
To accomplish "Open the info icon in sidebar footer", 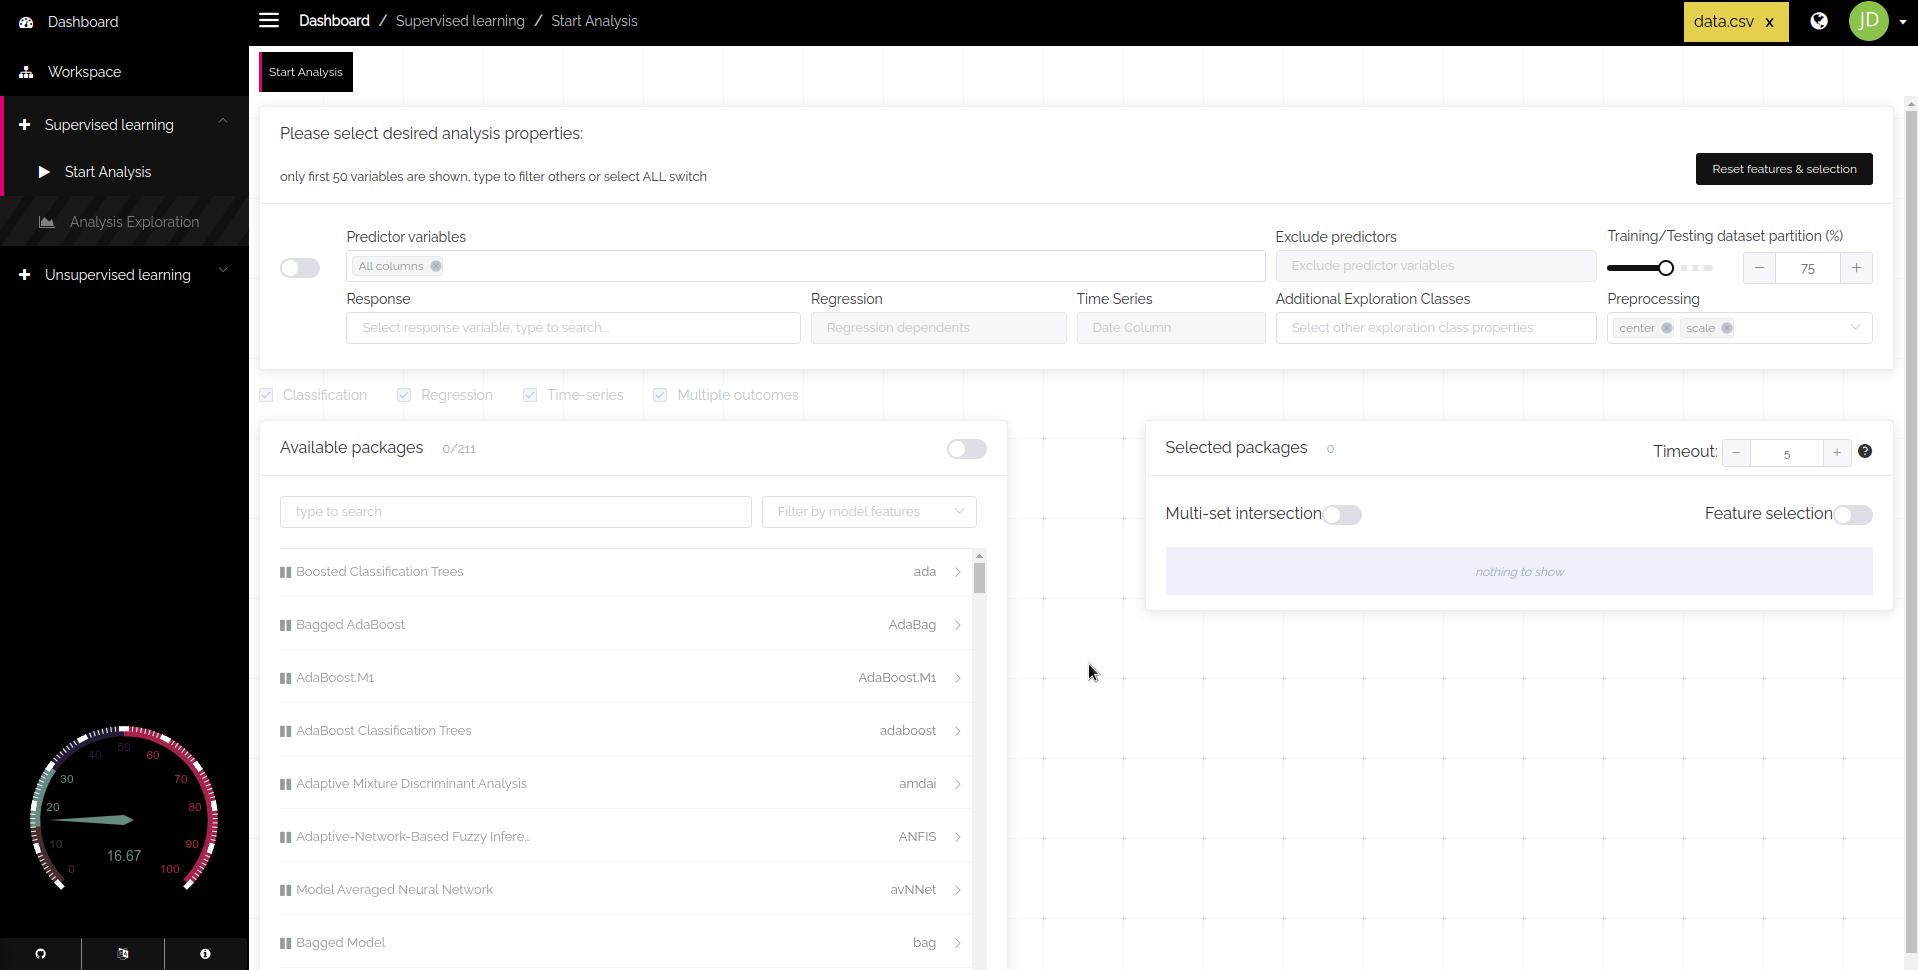I will point(205,954).
